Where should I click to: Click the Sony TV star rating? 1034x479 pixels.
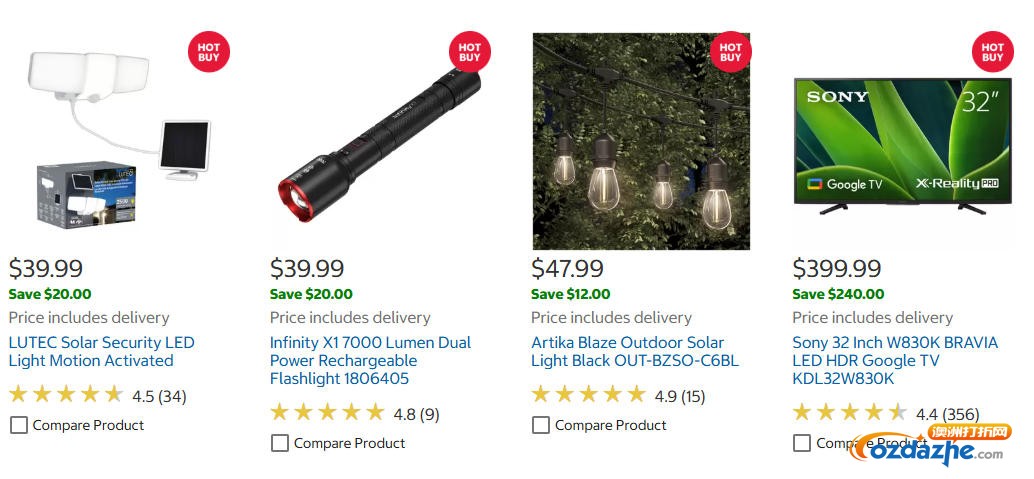tap(849, 413)
